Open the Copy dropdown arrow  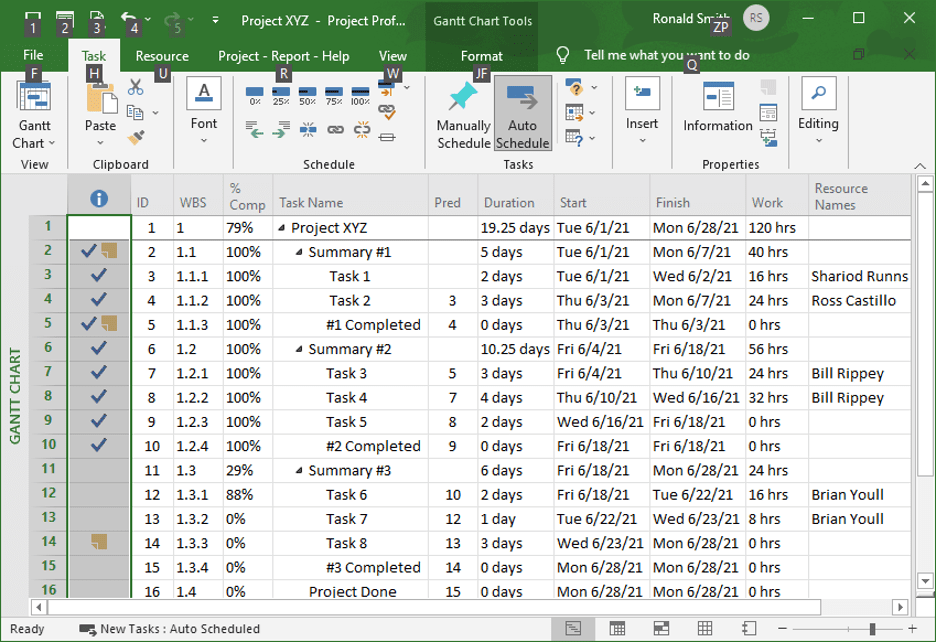click(155, 112)
